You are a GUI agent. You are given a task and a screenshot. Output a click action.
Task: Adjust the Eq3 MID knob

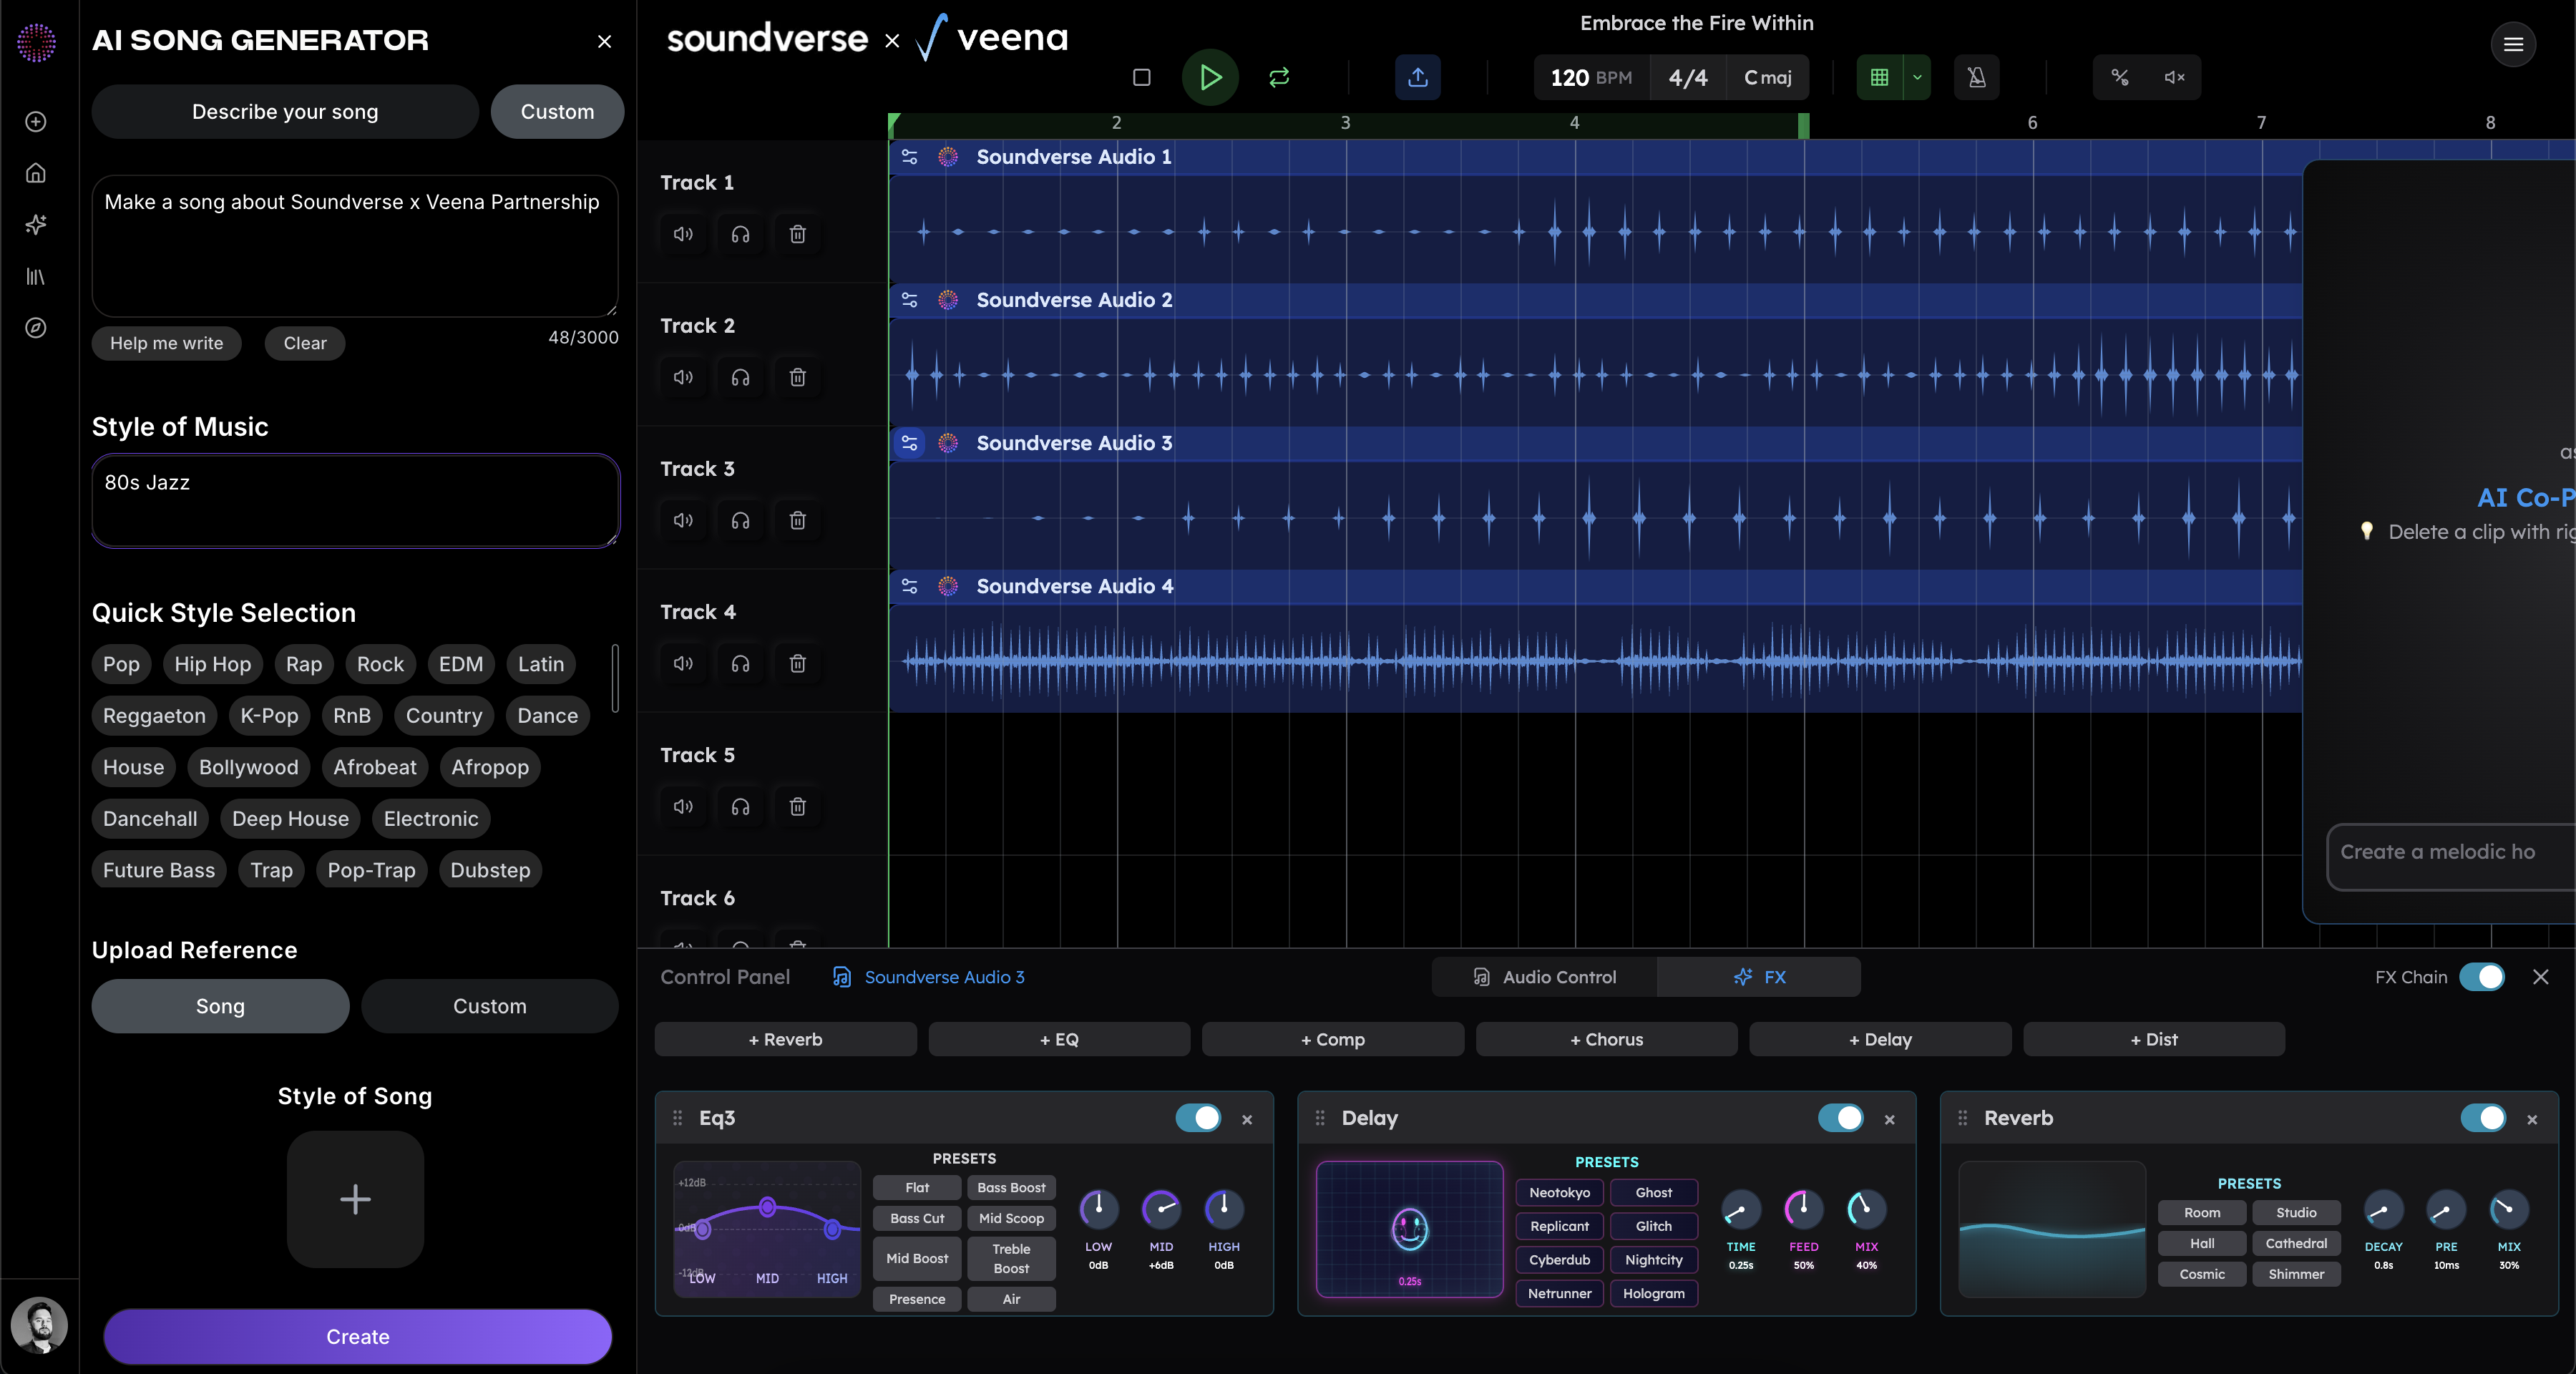pyautogui.click(x=1161, y=1209)
